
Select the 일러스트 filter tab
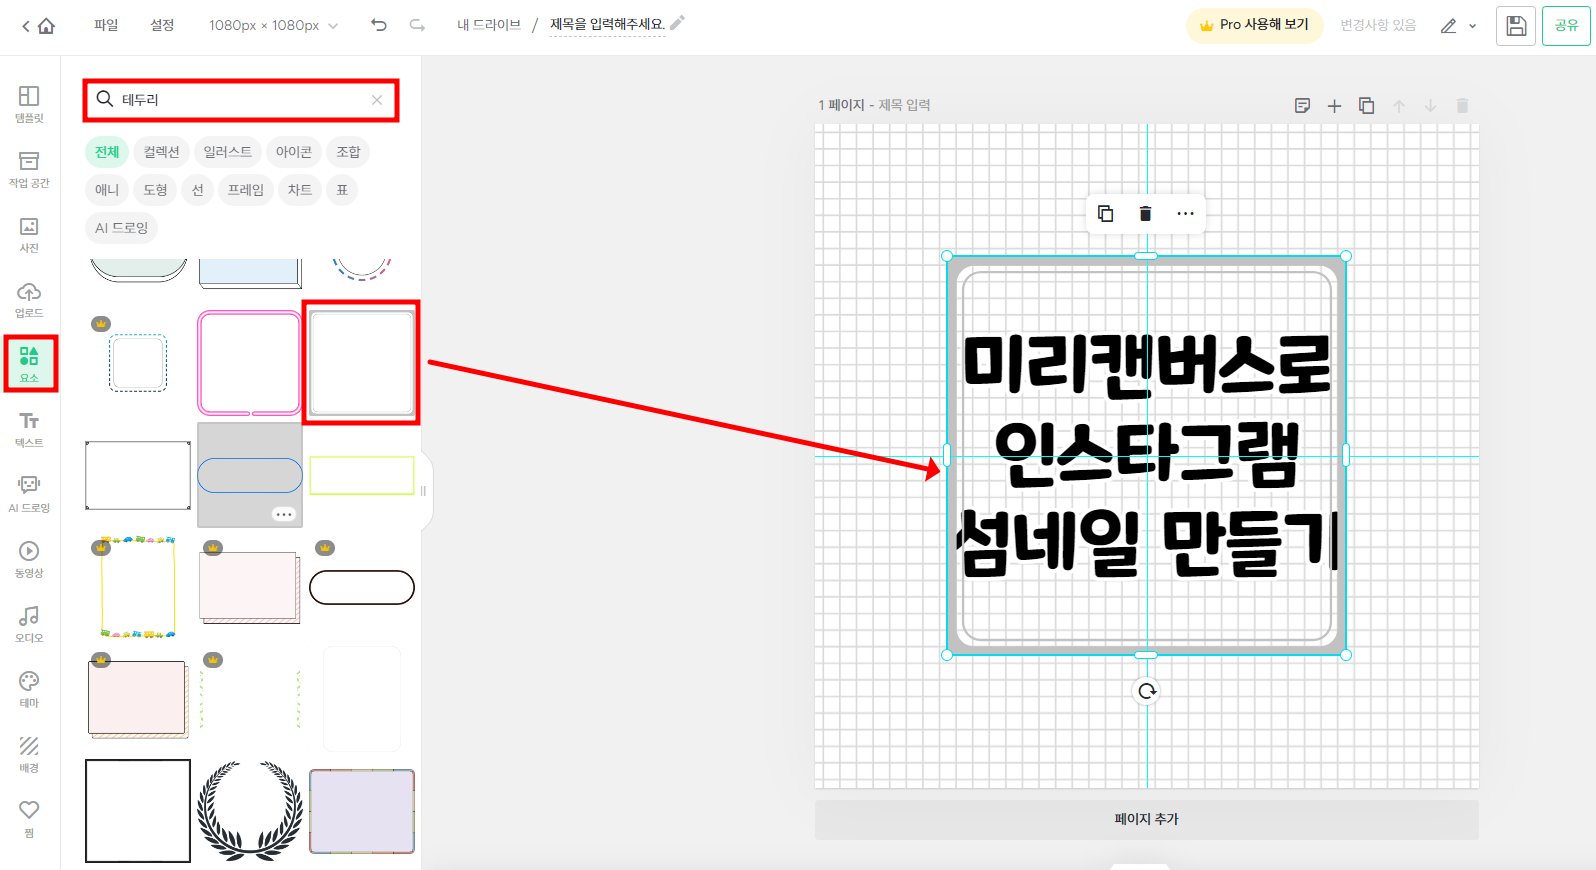tap(228, 152)
